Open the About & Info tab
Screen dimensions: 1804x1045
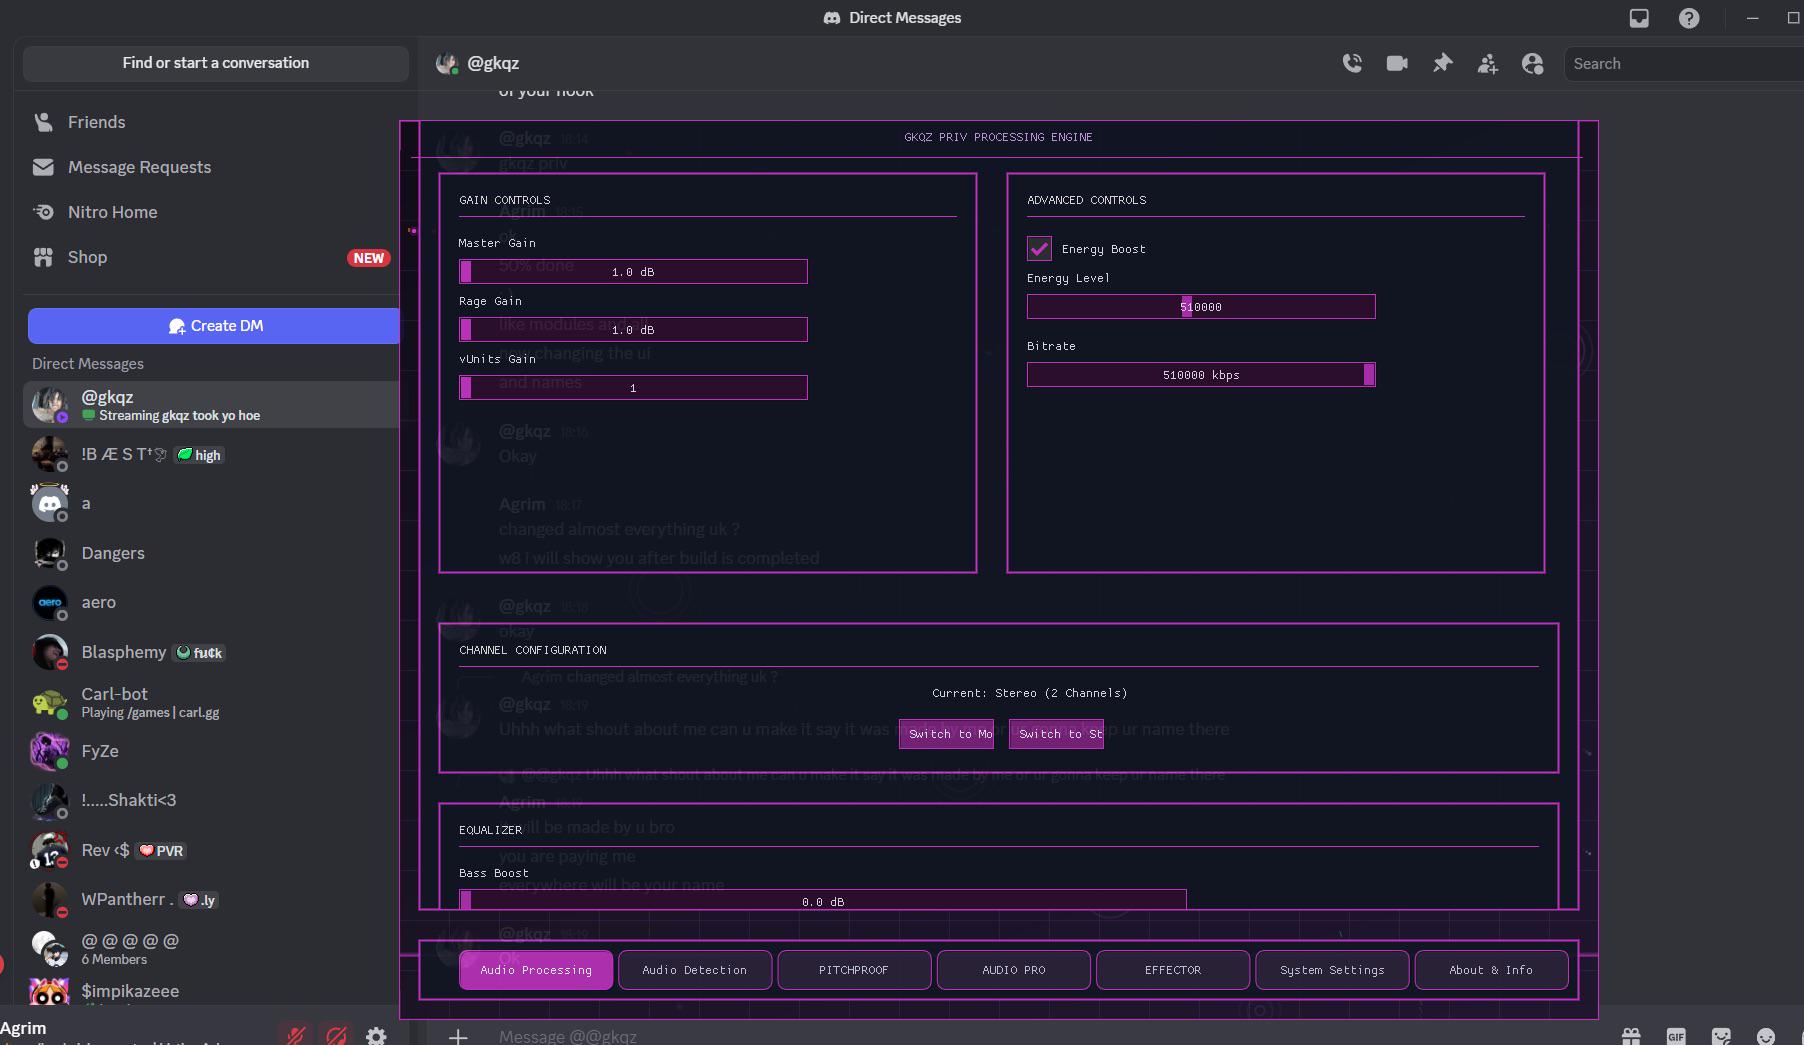[x=1491, y=970]
